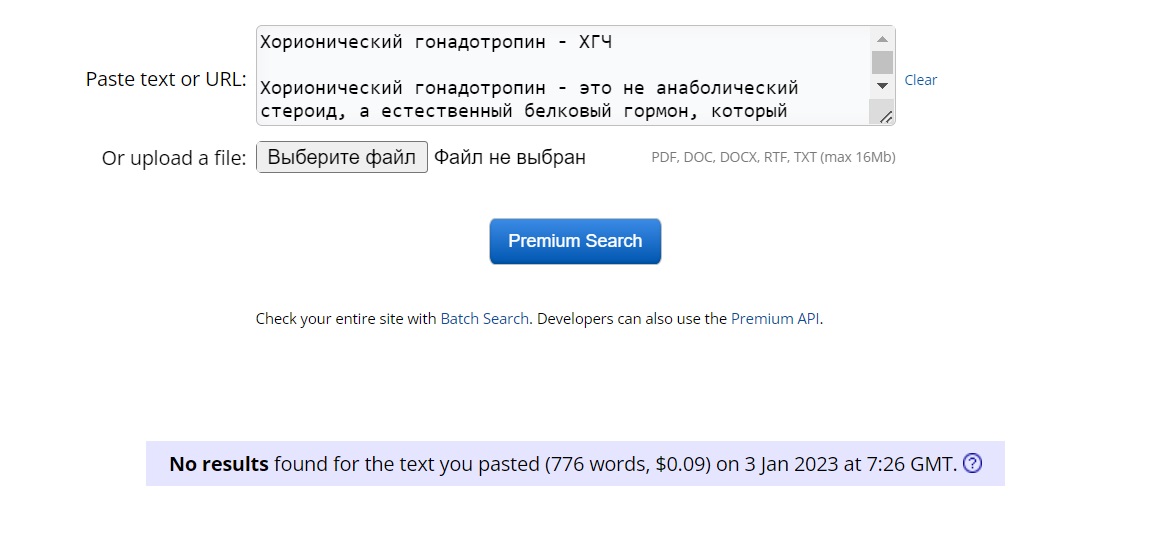The height and width of the screenshot is (537, 1165).
Task: Click the bold No results text
Action: tap(219, 464)
